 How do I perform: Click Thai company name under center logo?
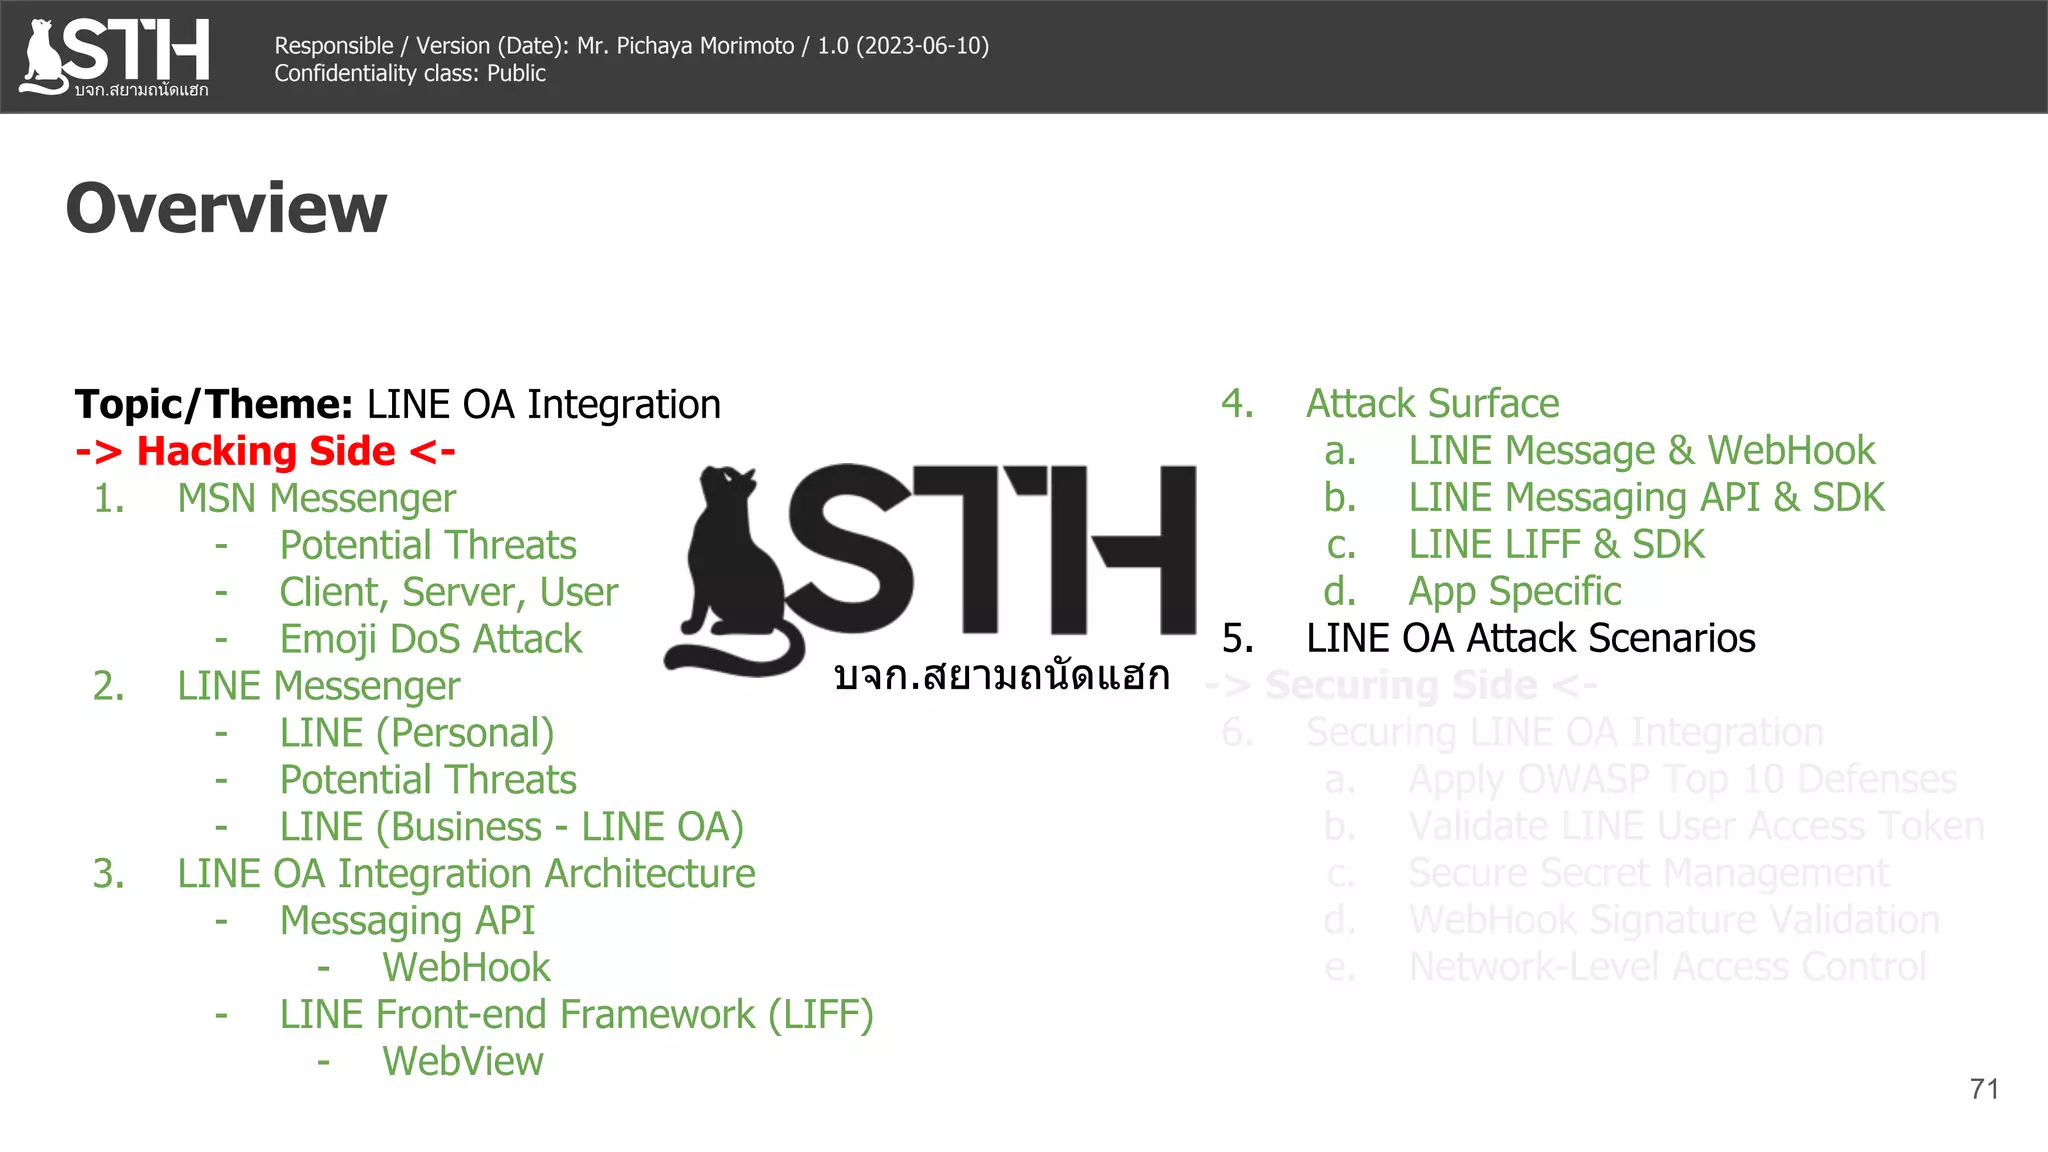tap(1001, 675)
